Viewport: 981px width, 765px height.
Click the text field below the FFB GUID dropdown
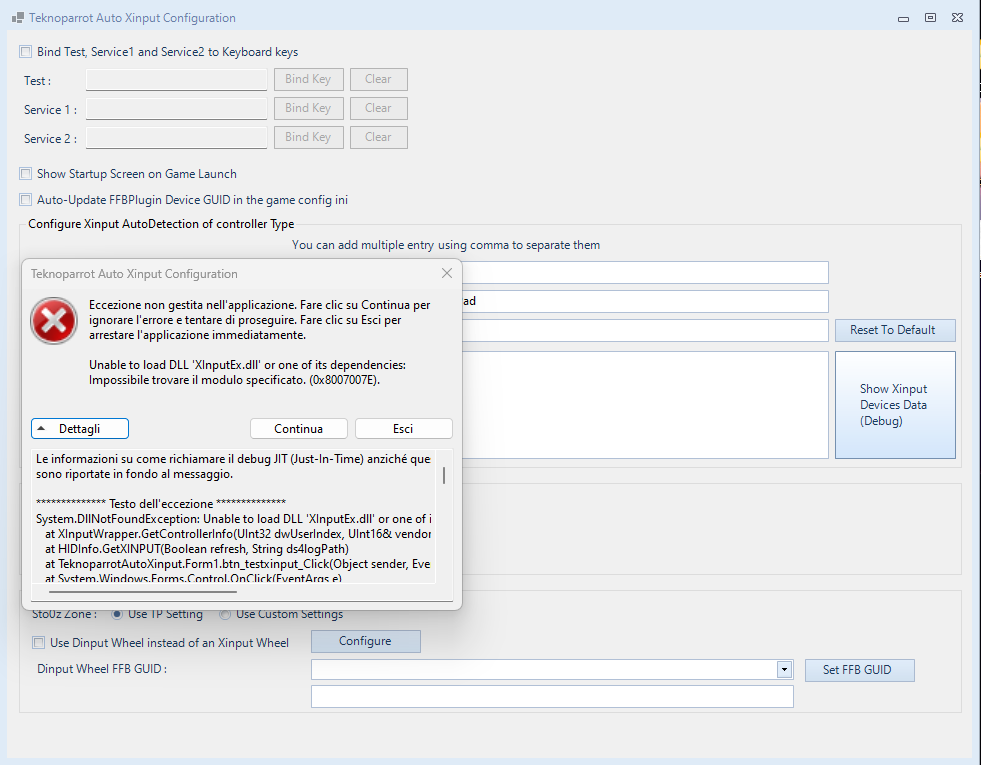click(552, 697)
